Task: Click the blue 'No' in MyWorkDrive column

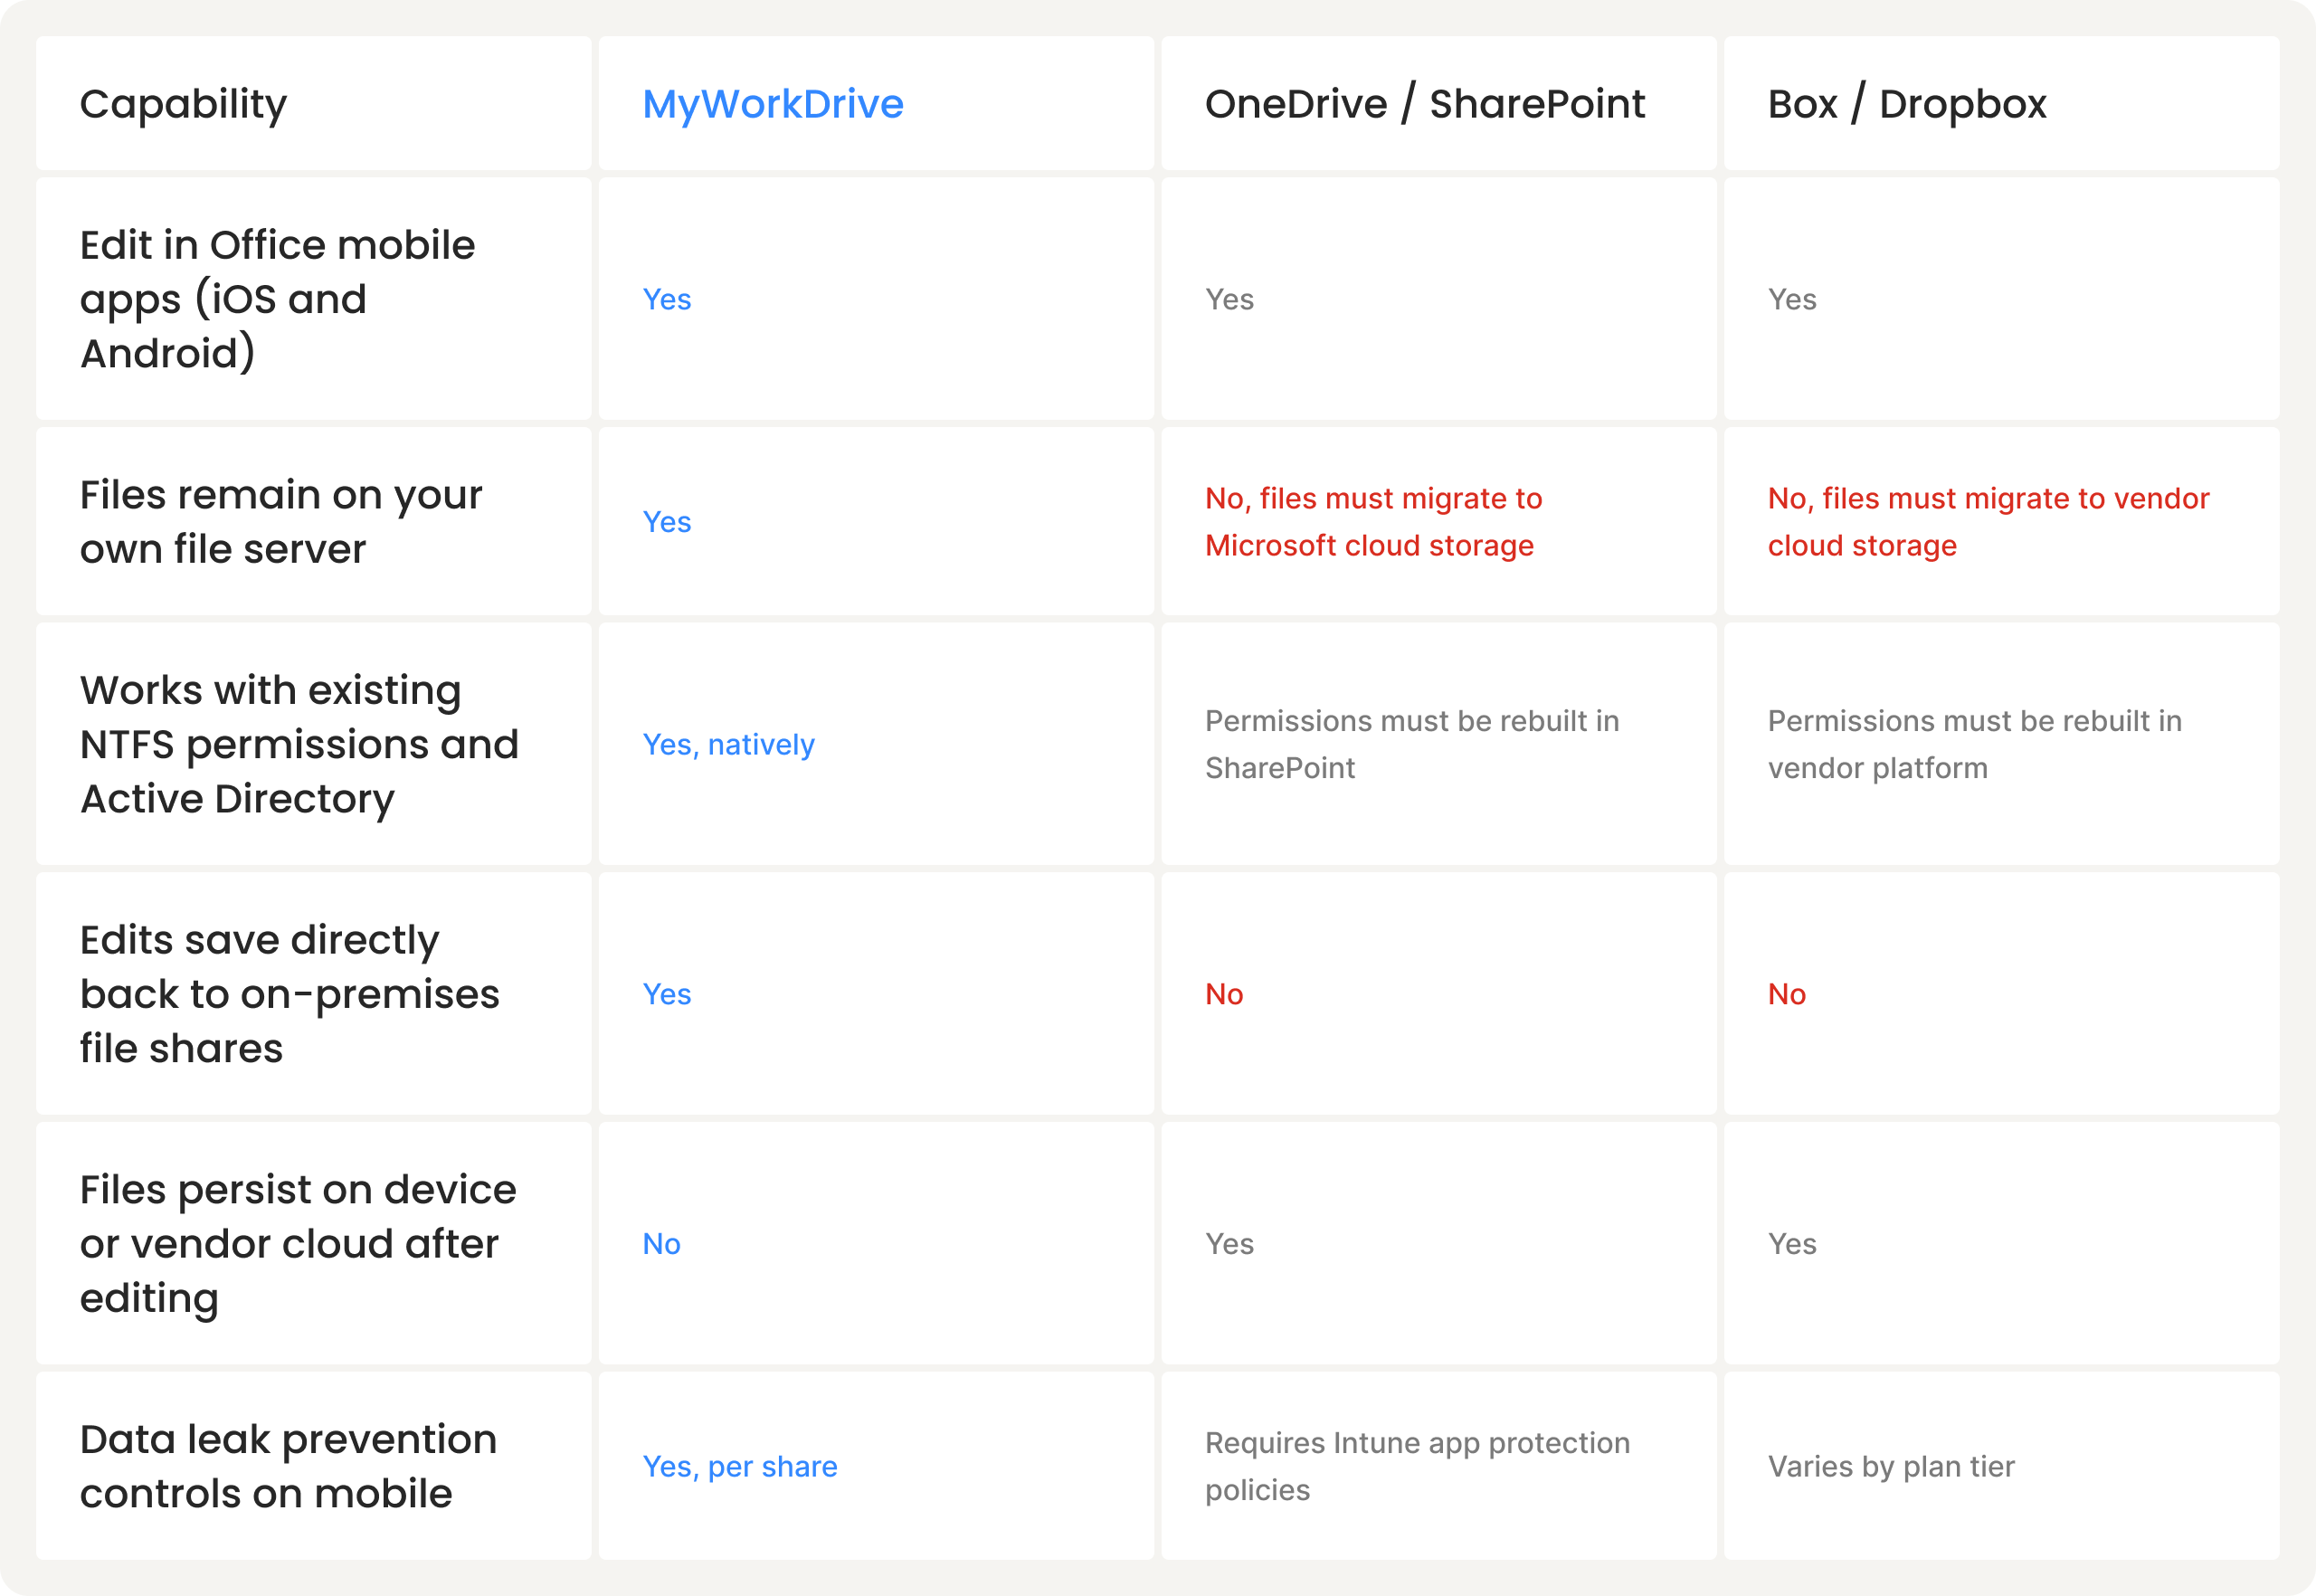Action: pyautogui.click(x=661, y=1244)
